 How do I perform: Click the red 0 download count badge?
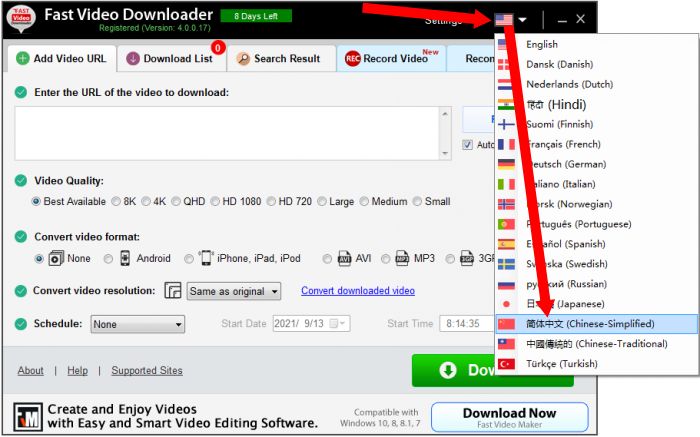[x=218, y=47]
